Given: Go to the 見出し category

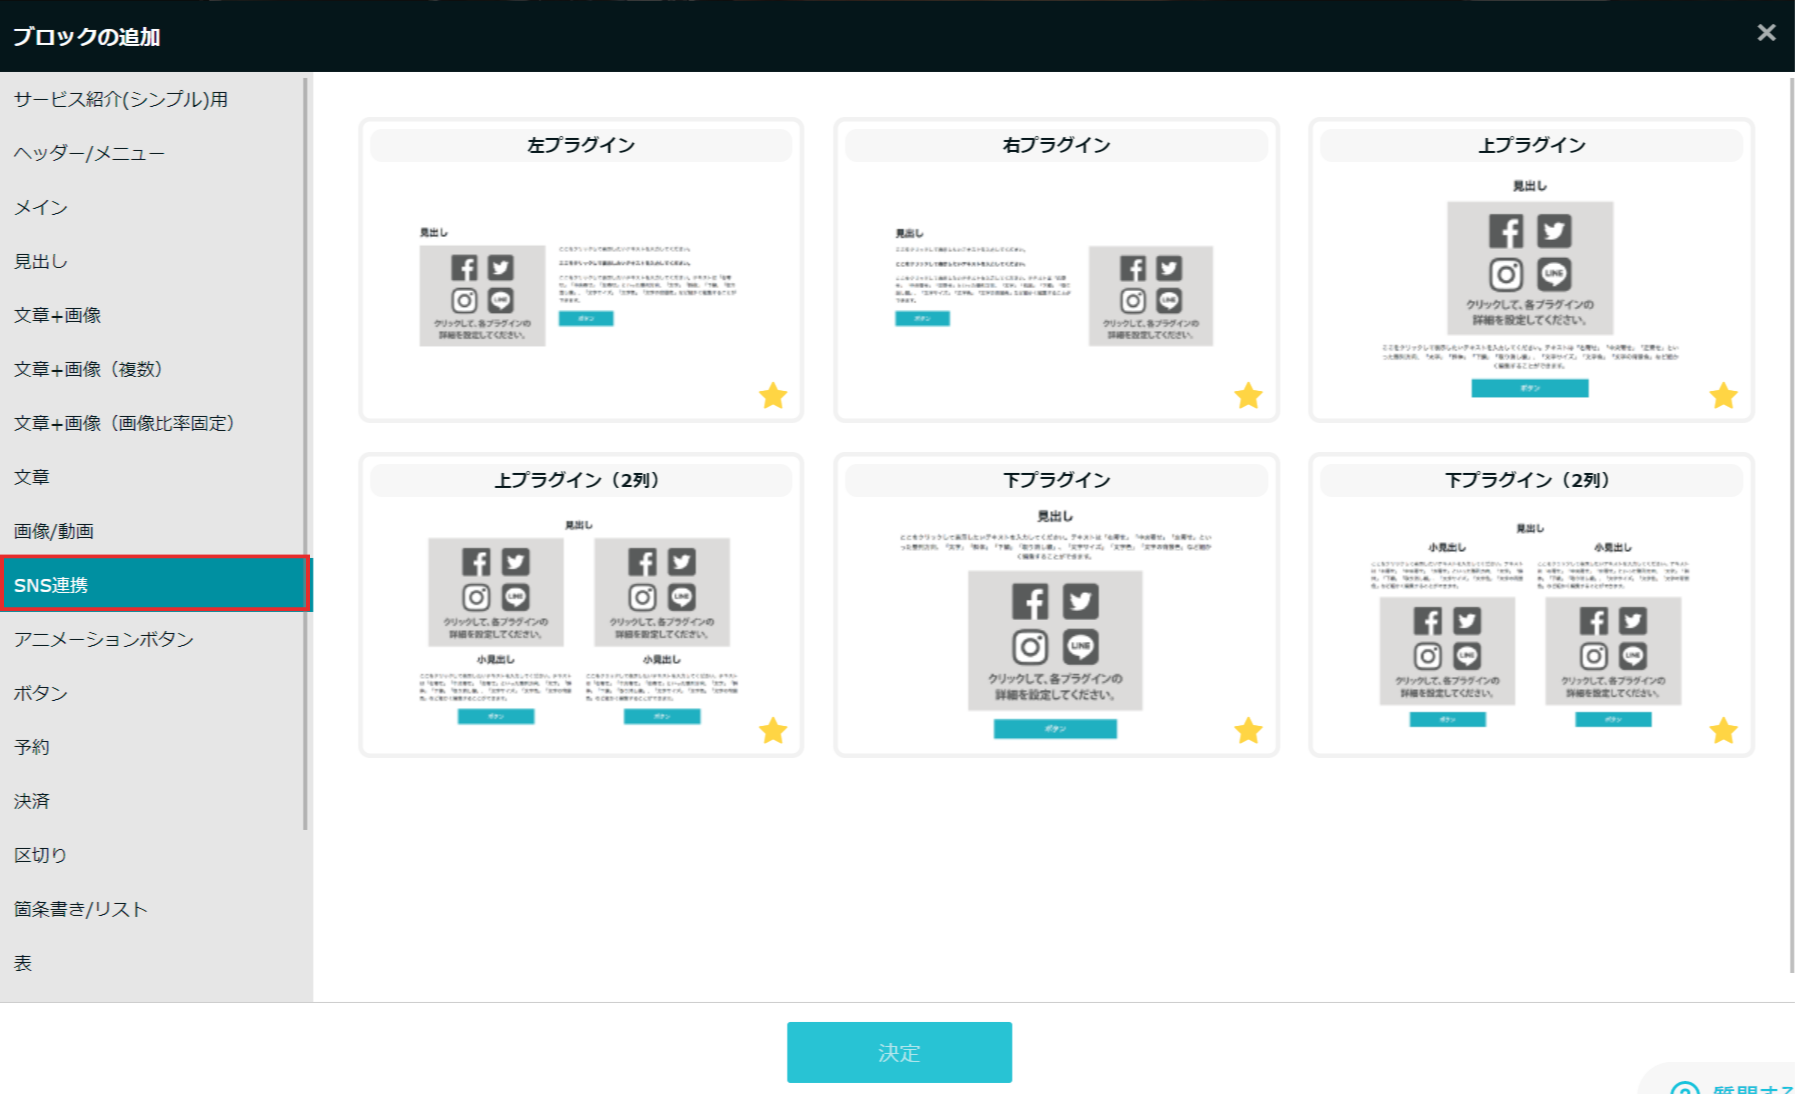Looking at the screenshot, I should [x=152, y=261].
